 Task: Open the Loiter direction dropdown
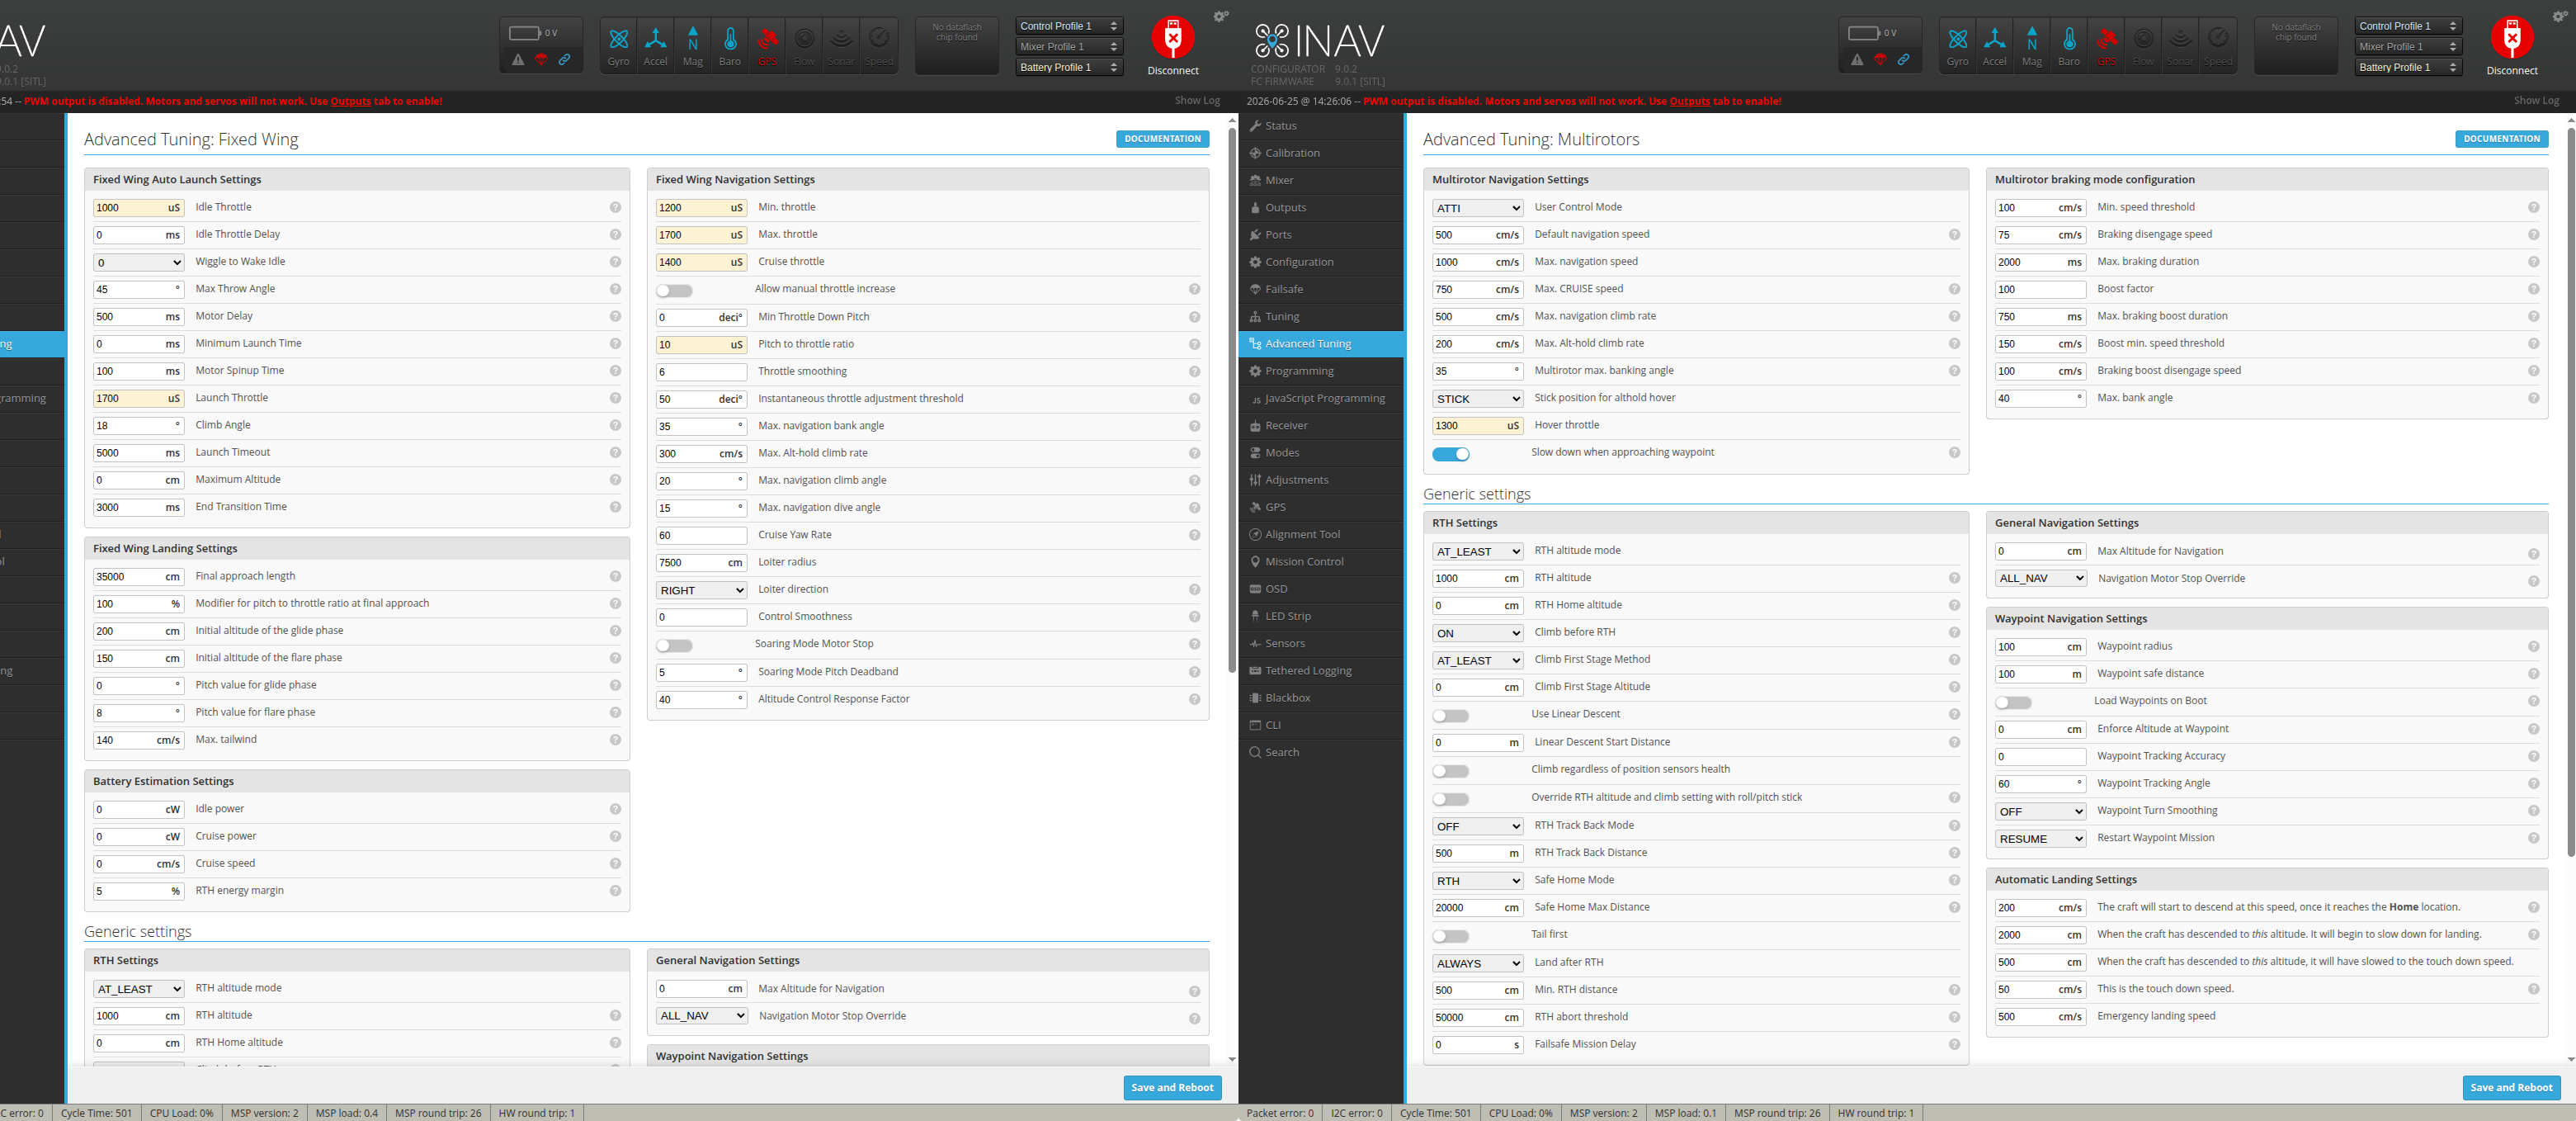[x=701, y=590]
